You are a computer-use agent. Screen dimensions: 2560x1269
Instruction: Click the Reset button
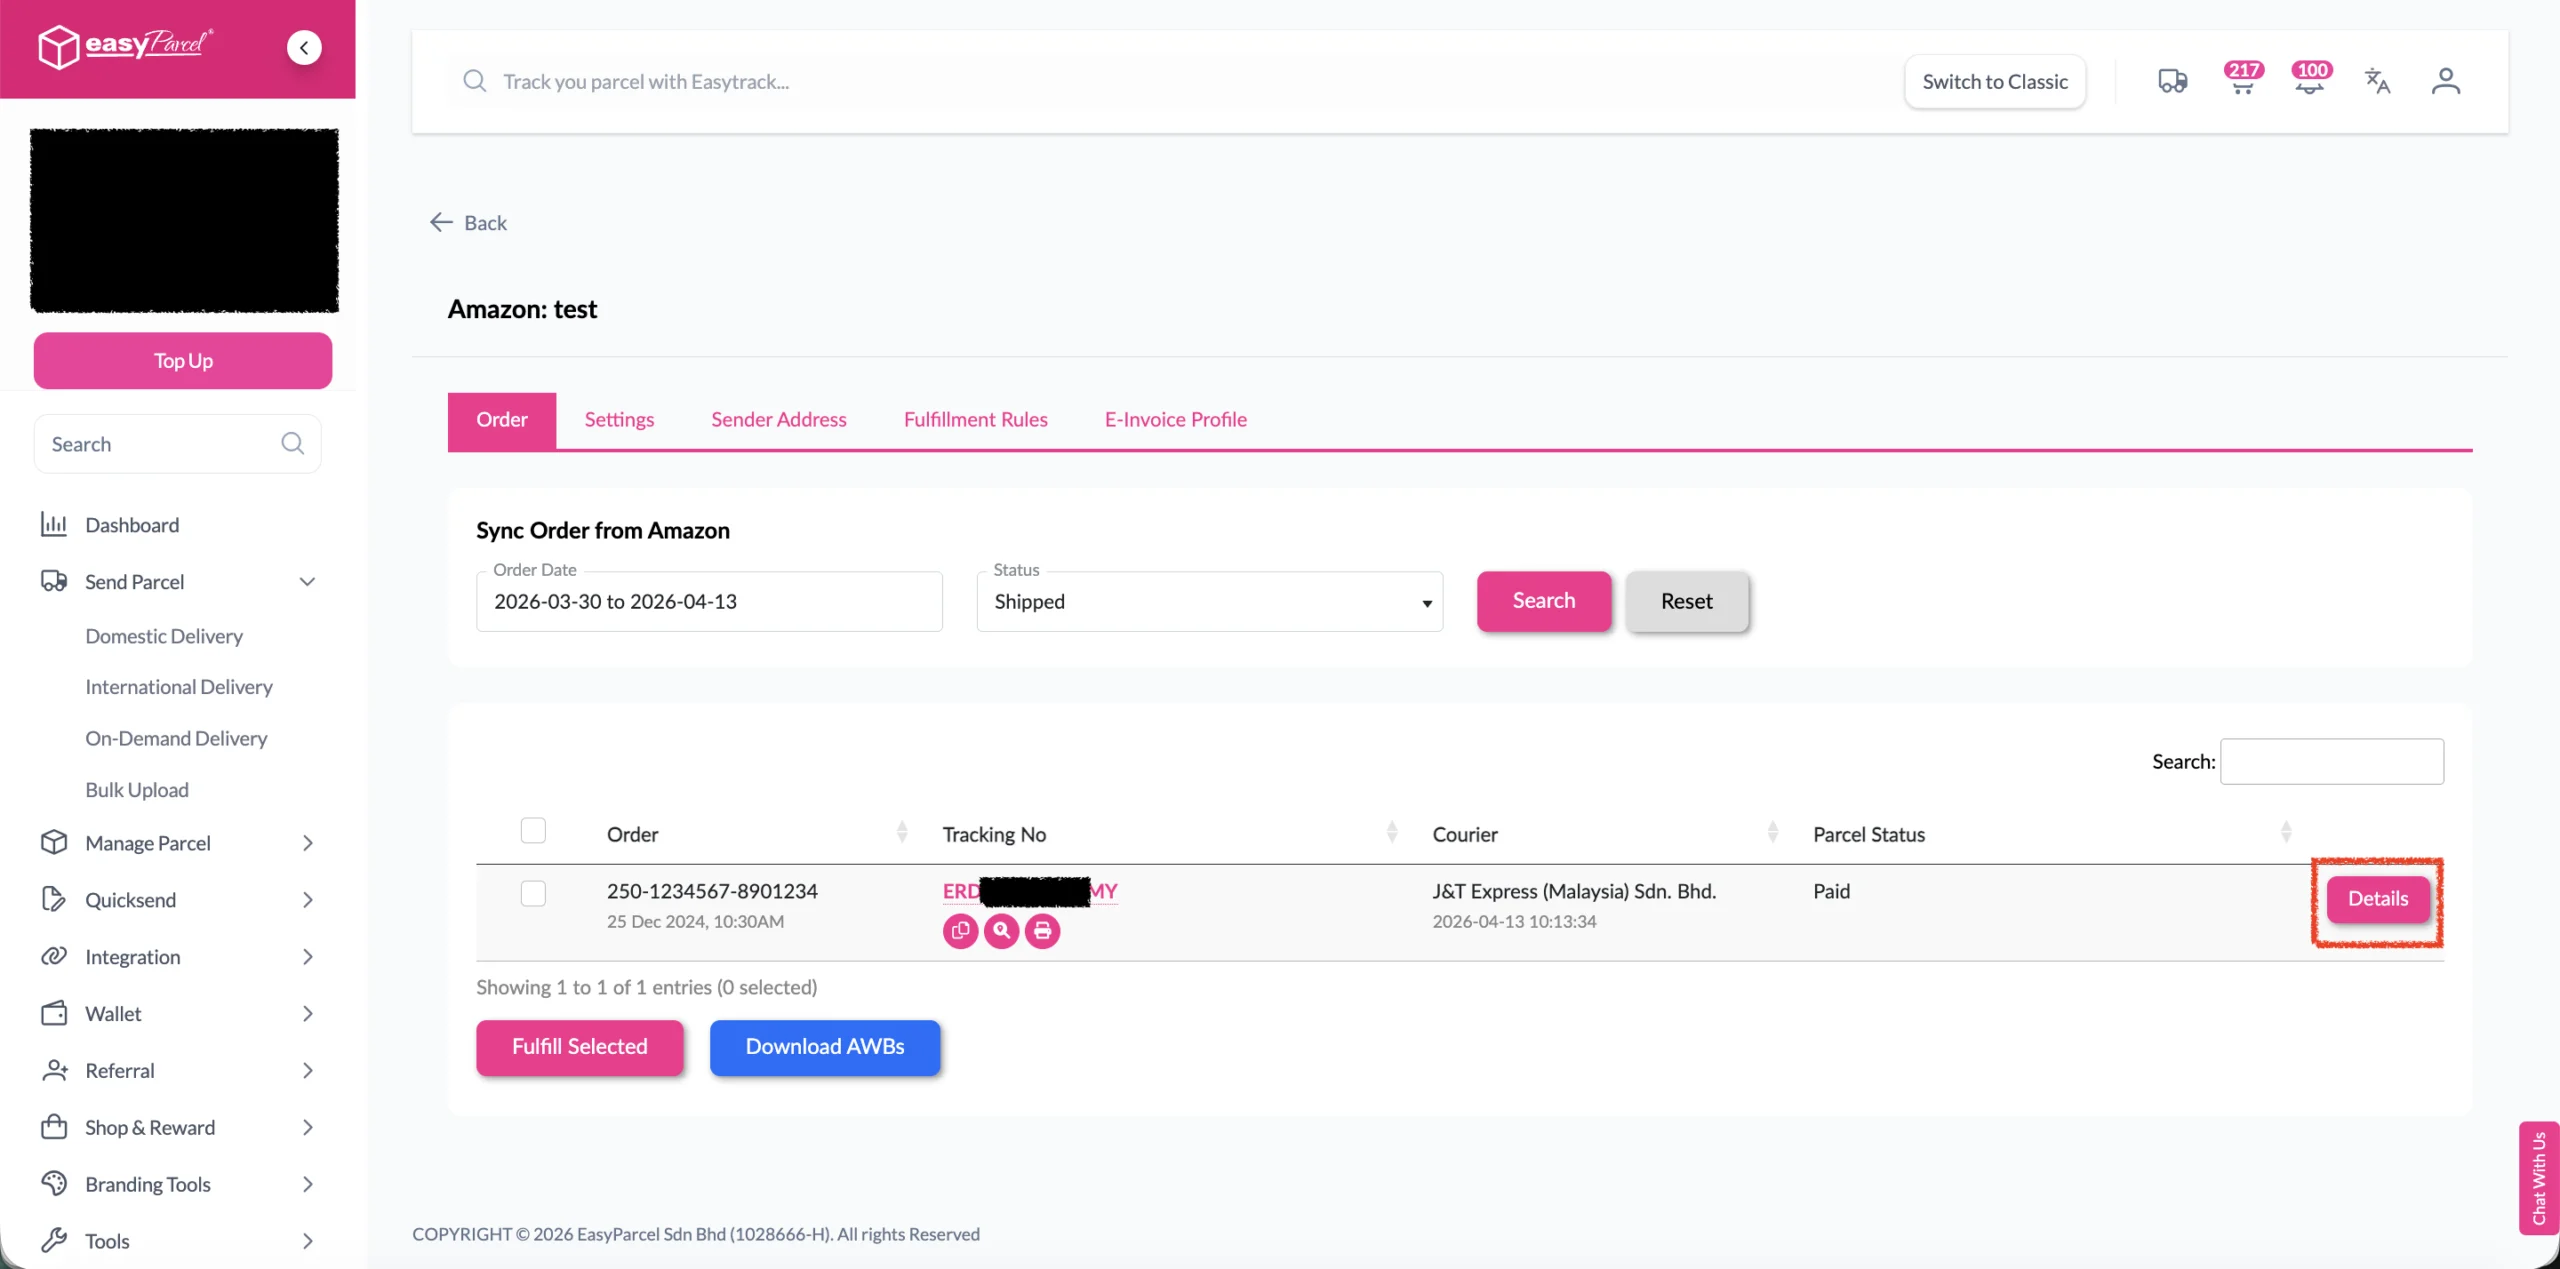point(1686,601)
